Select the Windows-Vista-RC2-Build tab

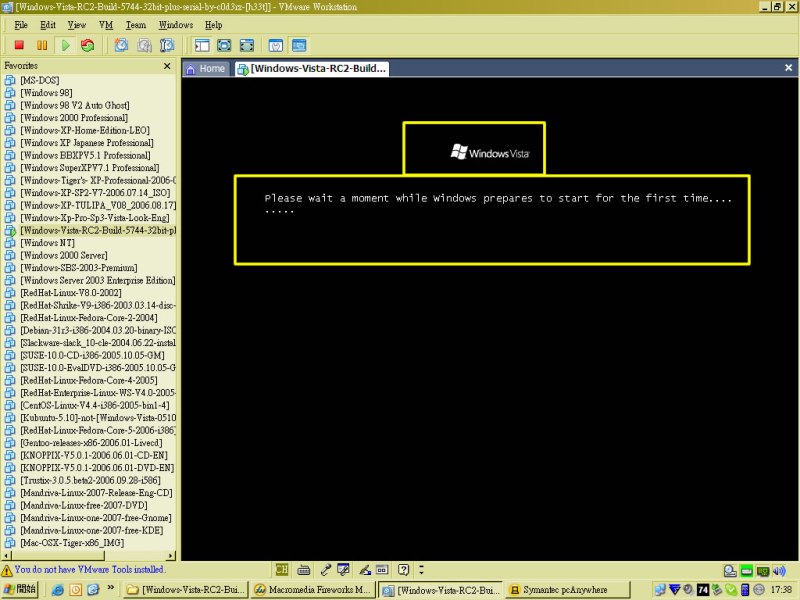[311, 69]
